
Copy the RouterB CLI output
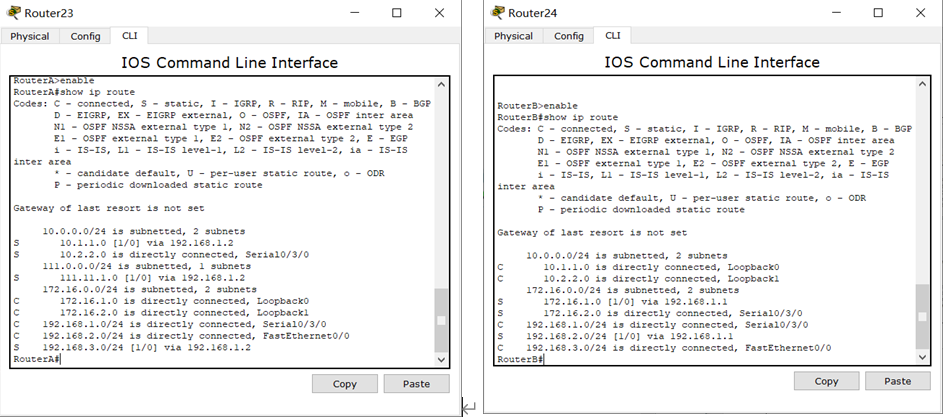point(826,381)
